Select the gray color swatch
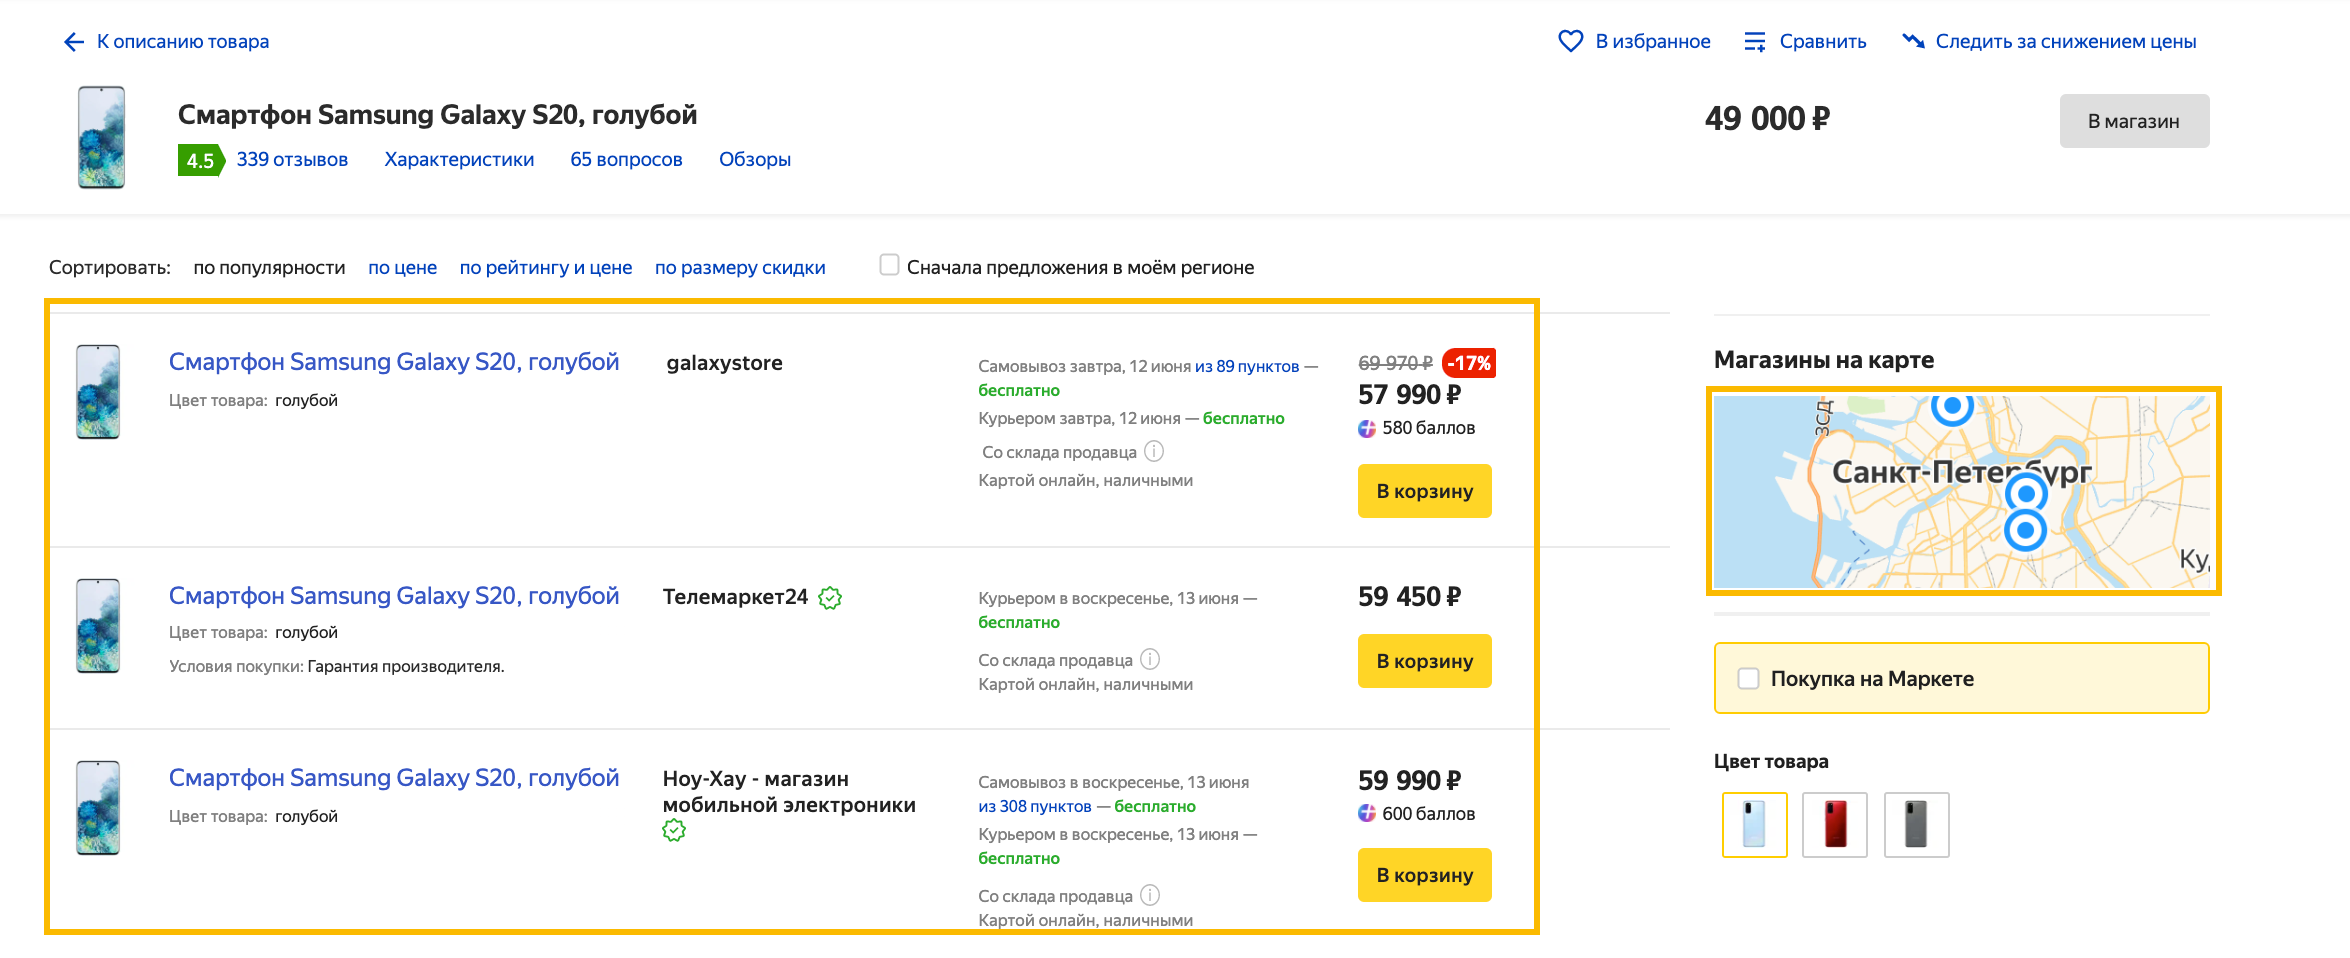 point(1916,825)
